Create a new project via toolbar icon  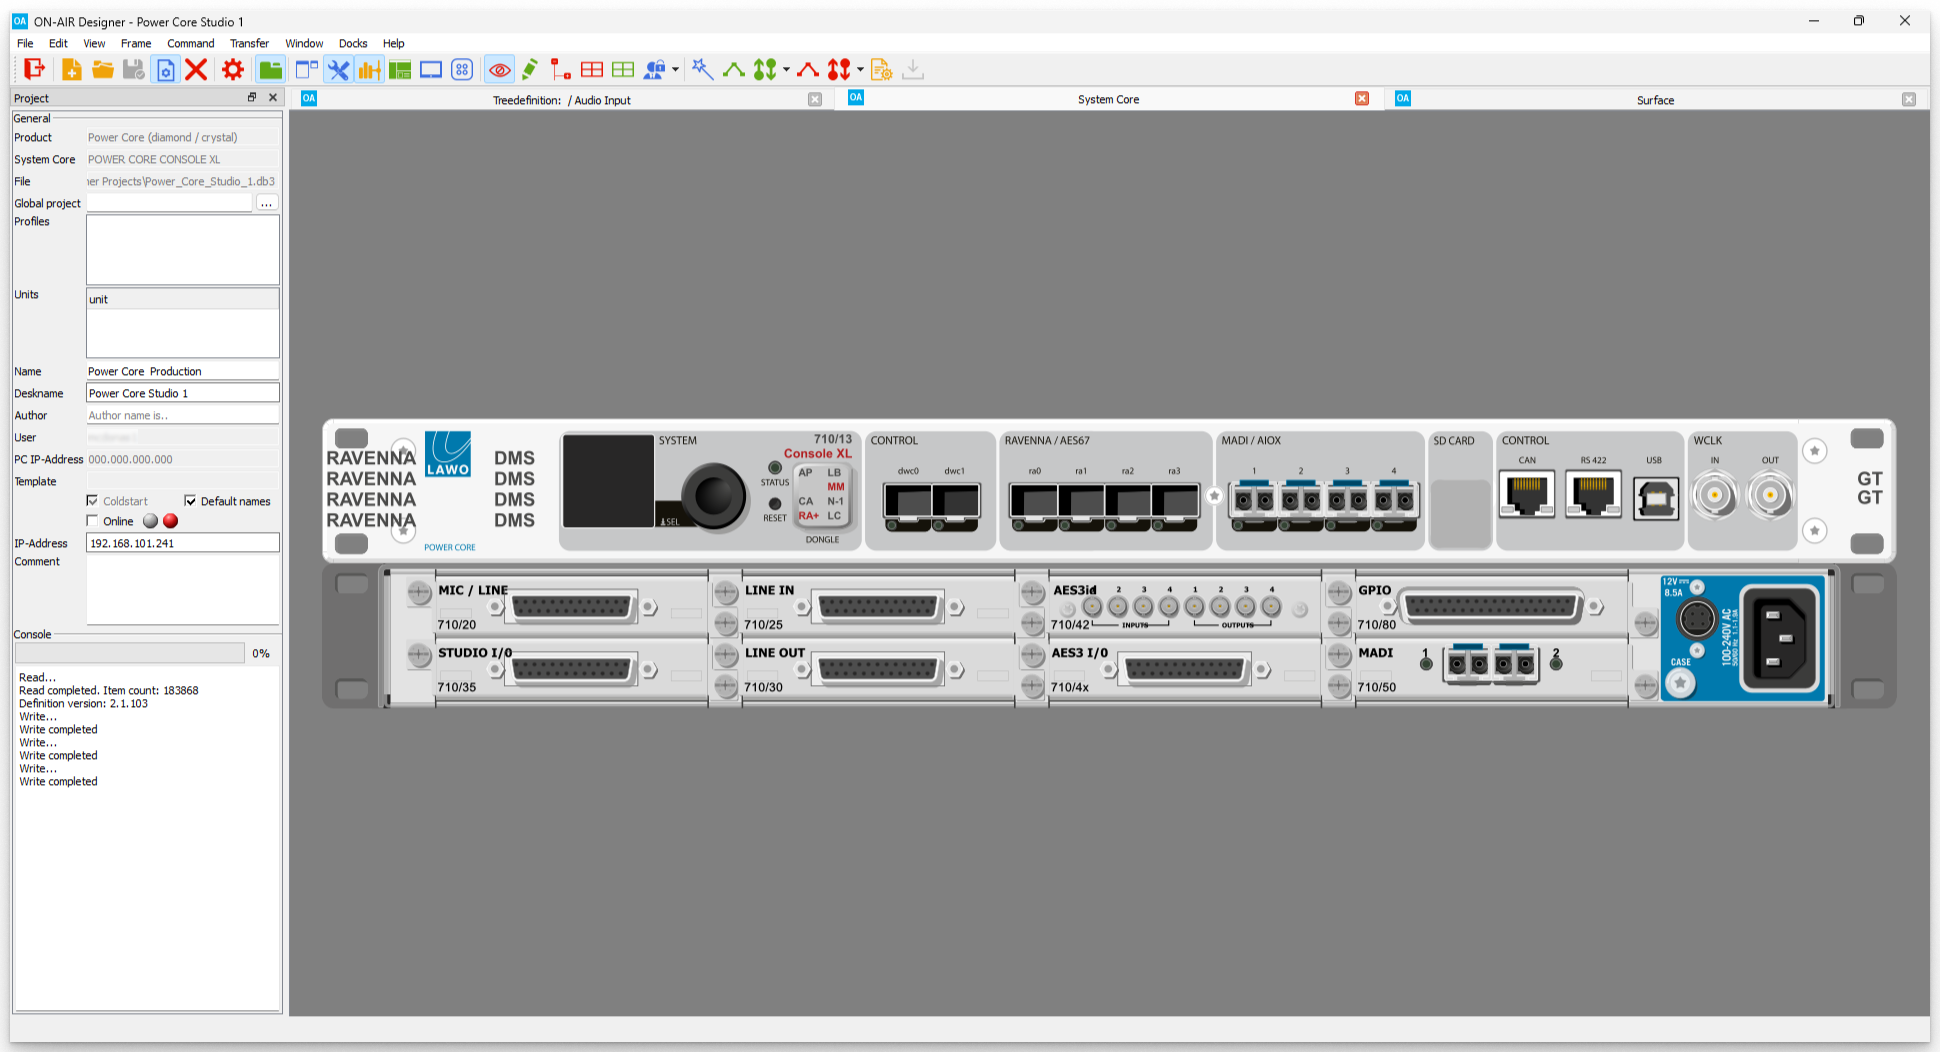71,69
